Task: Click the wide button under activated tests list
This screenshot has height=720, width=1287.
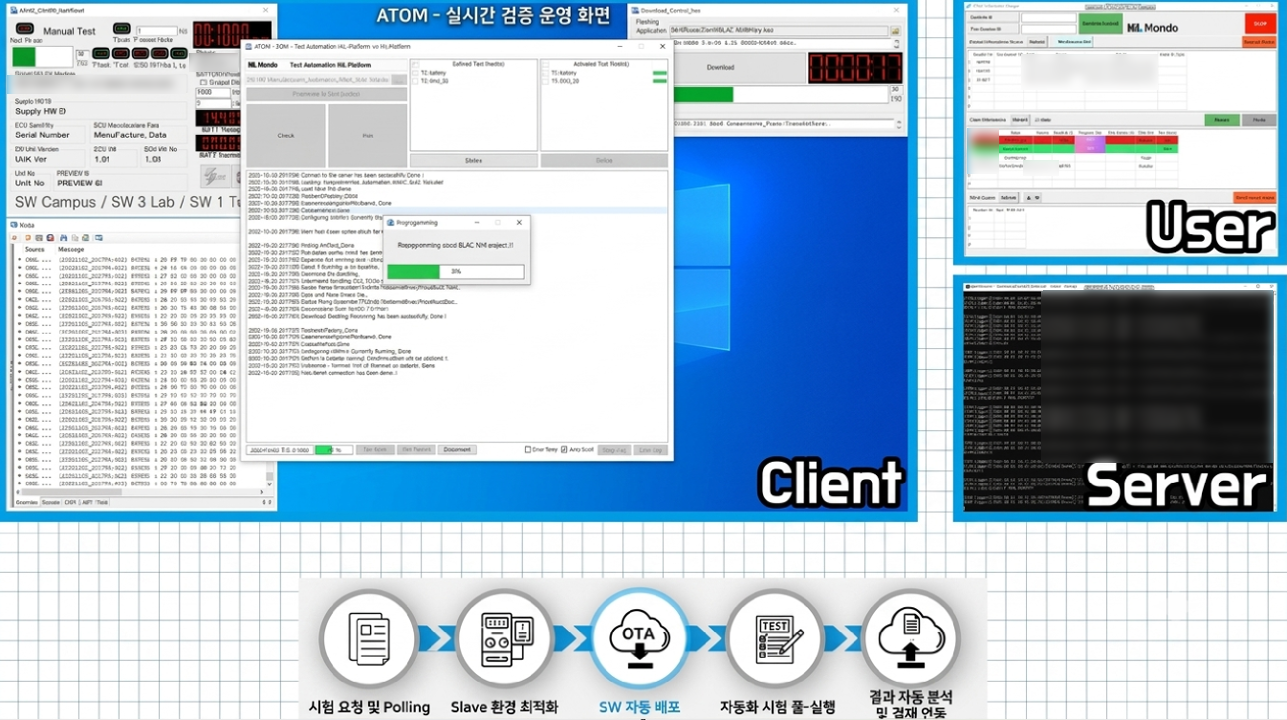Action: (x=604, y=160)
